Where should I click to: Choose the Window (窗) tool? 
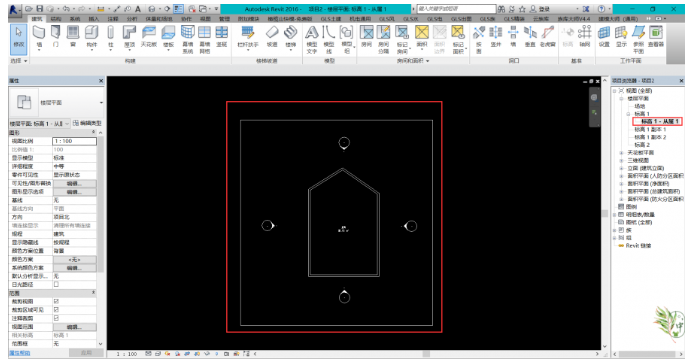point(73,37)
